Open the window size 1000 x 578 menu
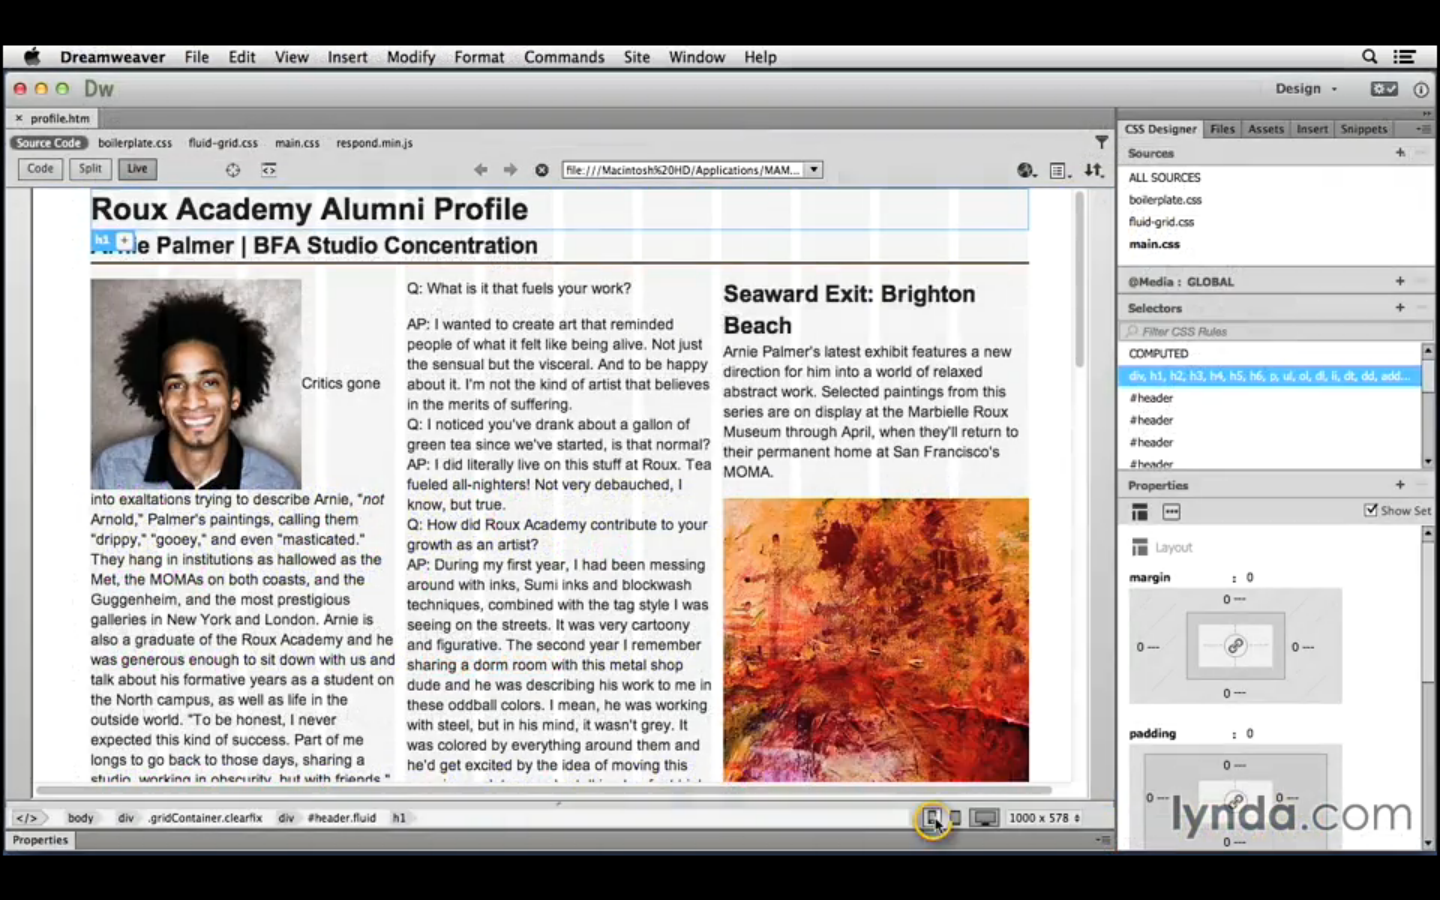Screen dimensions: 1440x900 coord(1044,818)
